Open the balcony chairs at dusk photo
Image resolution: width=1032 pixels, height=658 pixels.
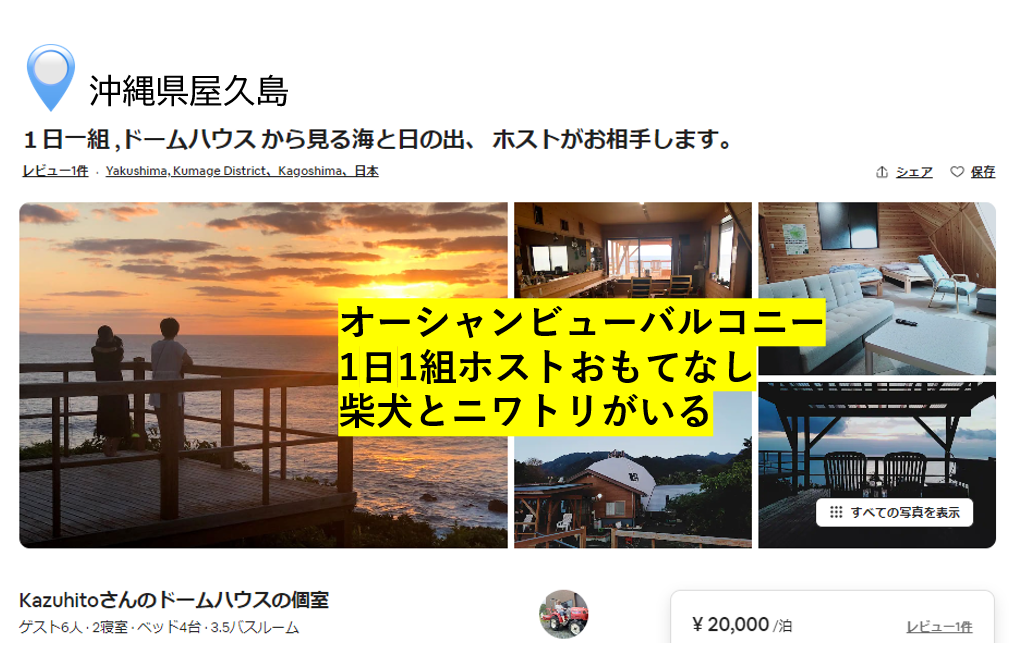tap(877, 447)
